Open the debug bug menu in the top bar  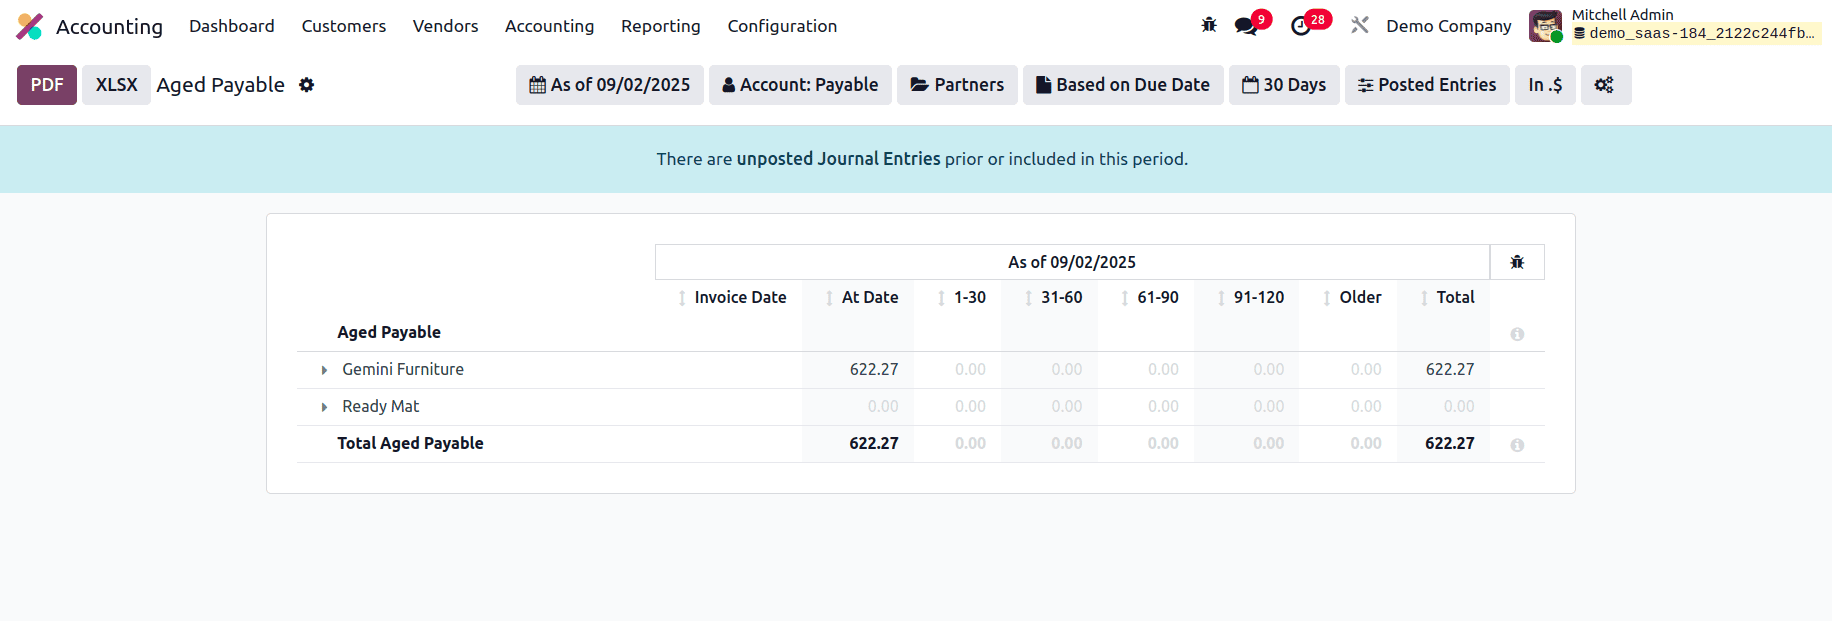point(1208,25)
